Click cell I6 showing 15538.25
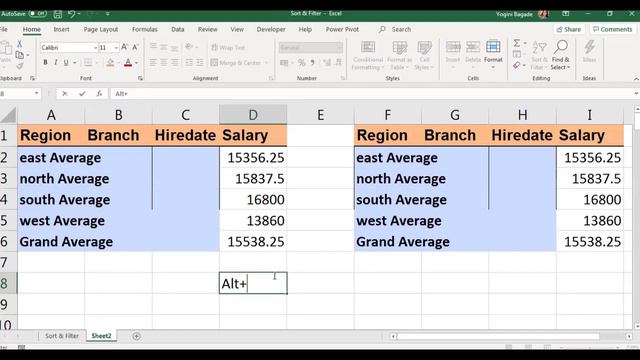Screen dimensions: 640x360 tap(590, 242)
